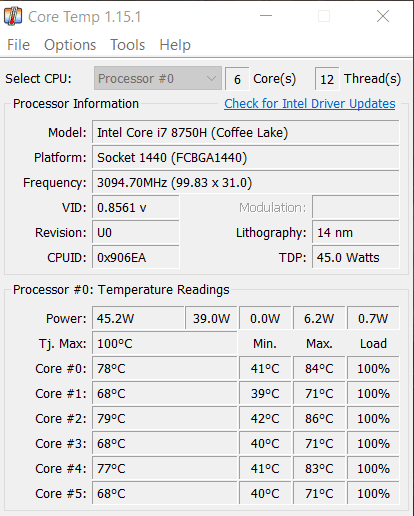Click Core #3 current temperature field
This screenshot has width=414, height=516.
[x=165, y=444]
